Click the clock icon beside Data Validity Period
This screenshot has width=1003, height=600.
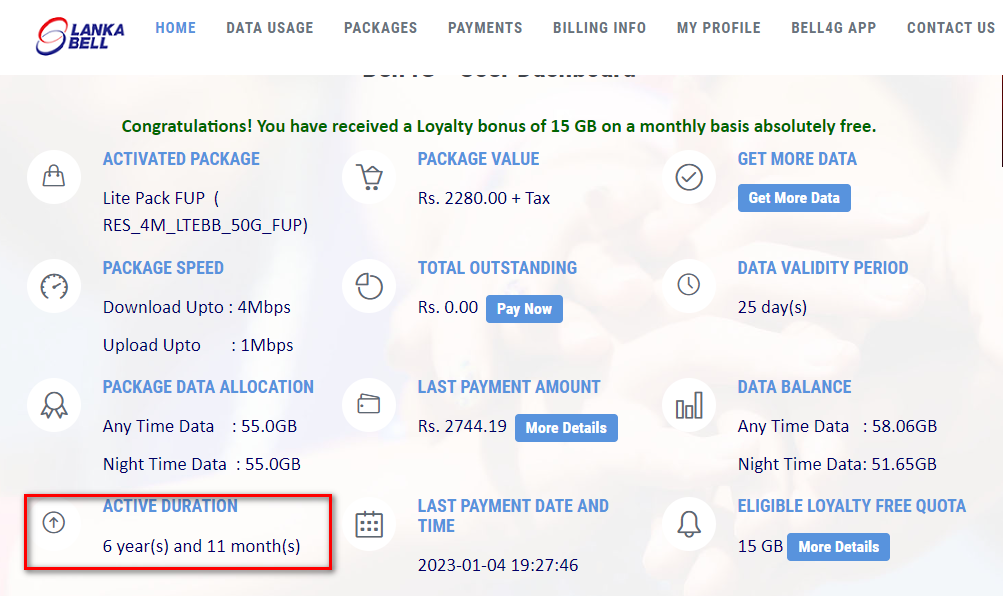point(689,285)
